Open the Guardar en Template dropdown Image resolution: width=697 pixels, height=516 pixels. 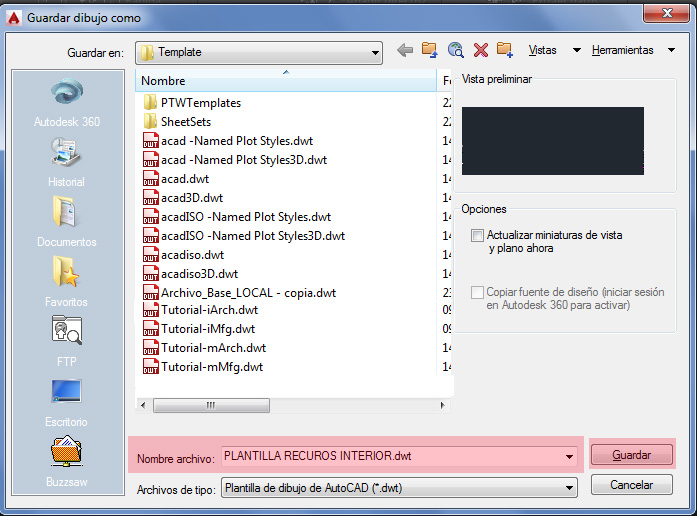coord(259,52)
